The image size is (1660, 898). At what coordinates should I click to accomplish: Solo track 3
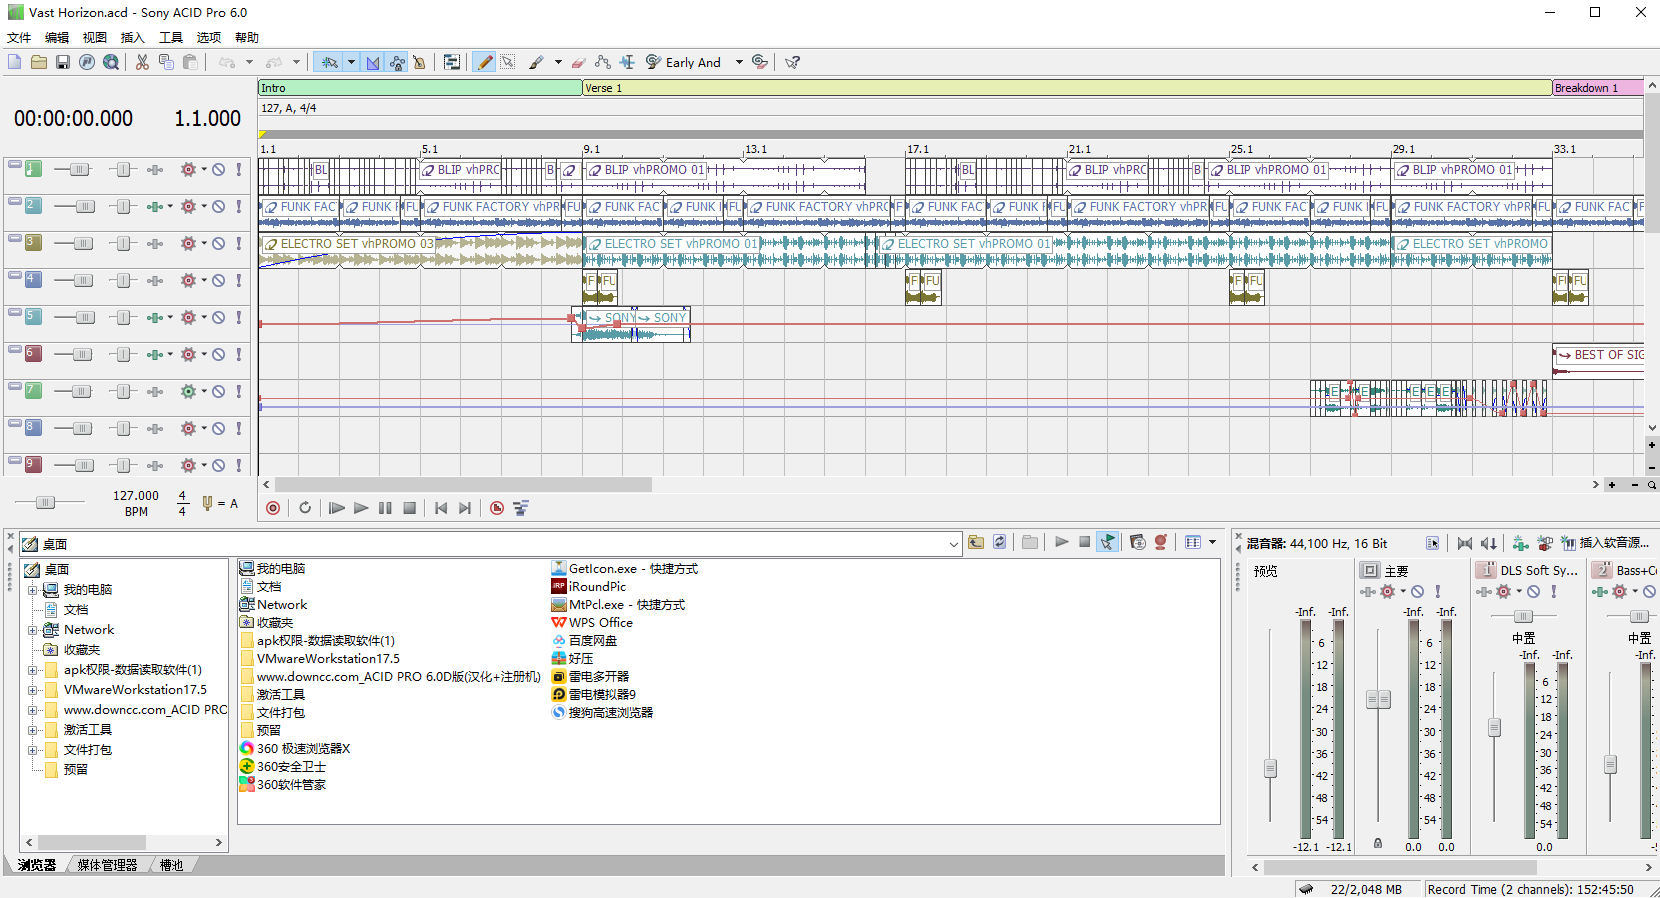click(x=239, y=244)
